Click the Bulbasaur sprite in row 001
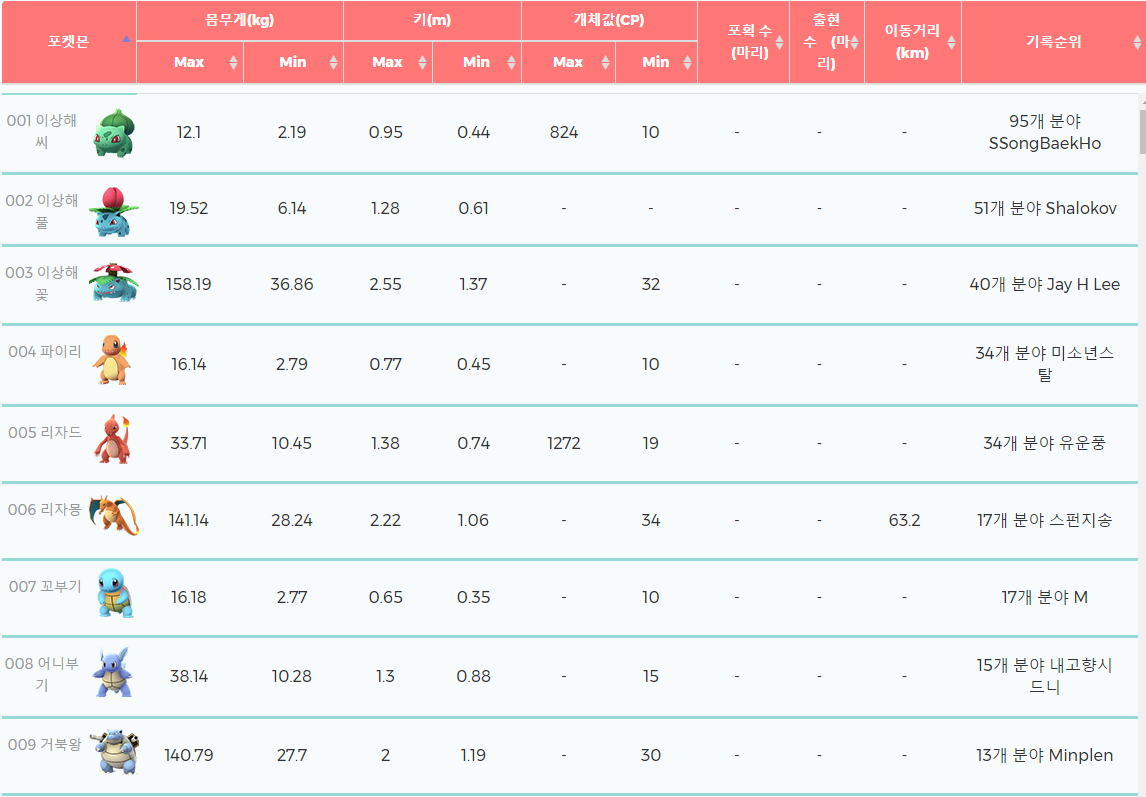This screenshot has width=1146, height=797. (114, 133)
